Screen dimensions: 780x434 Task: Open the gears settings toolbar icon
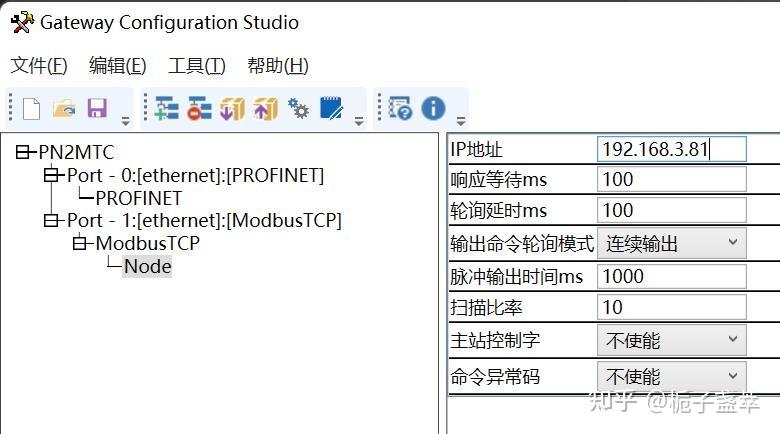pyautogui.click(x=298, y=108)
